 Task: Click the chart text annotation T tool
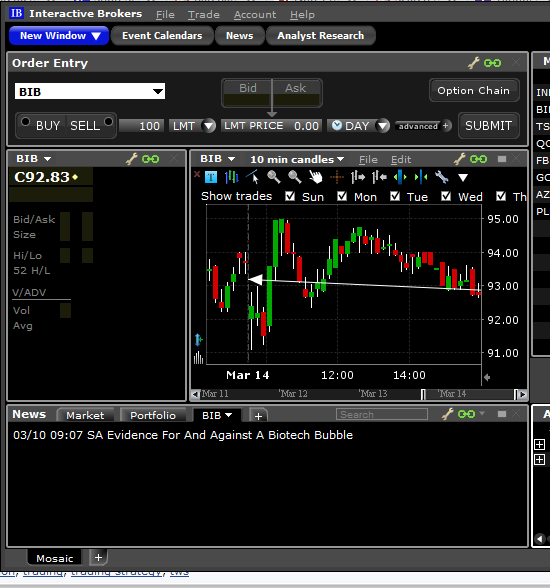coord(211,177)
